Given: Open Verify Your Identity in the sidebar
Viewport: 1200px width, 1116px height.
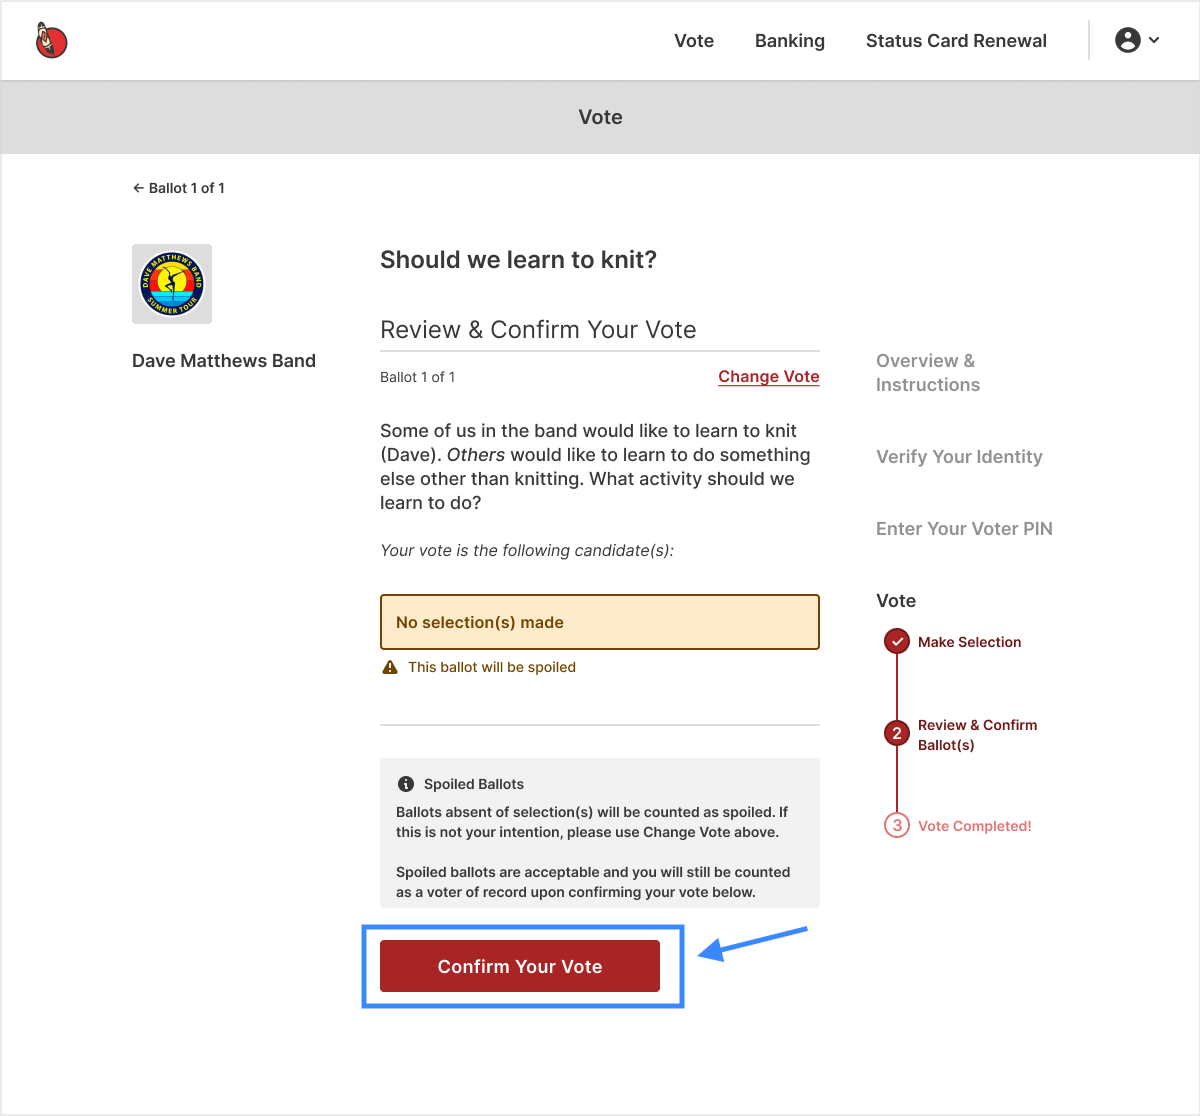Looking at the screenshot, I should pos(959,457).
